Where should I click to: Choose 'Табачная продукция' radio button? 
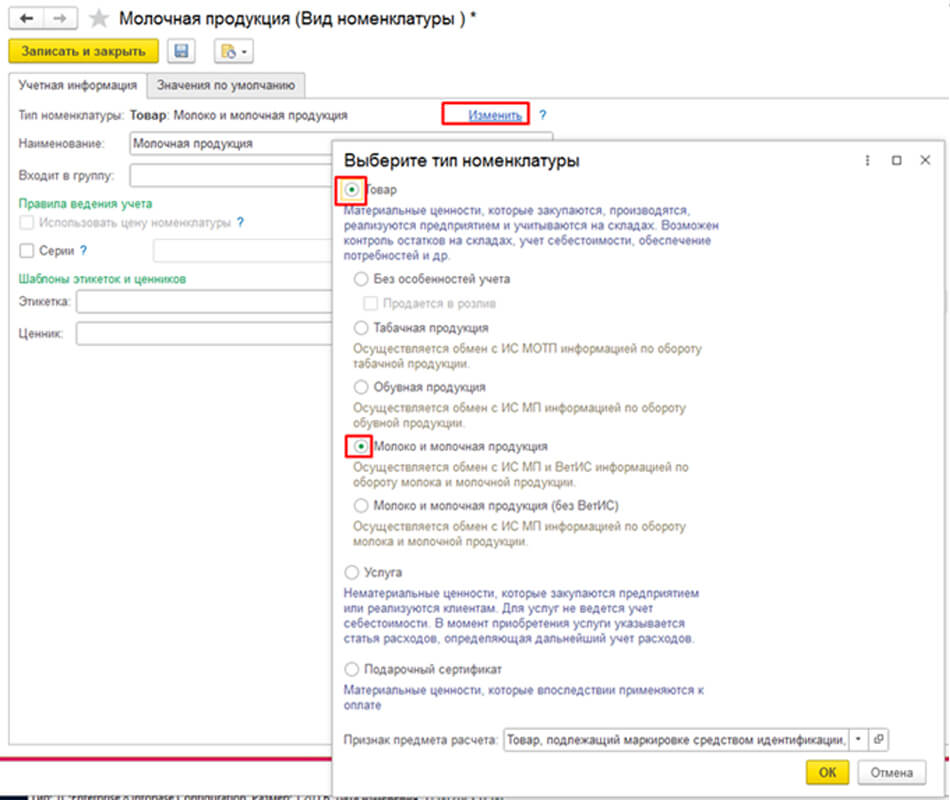pos(361,328)
